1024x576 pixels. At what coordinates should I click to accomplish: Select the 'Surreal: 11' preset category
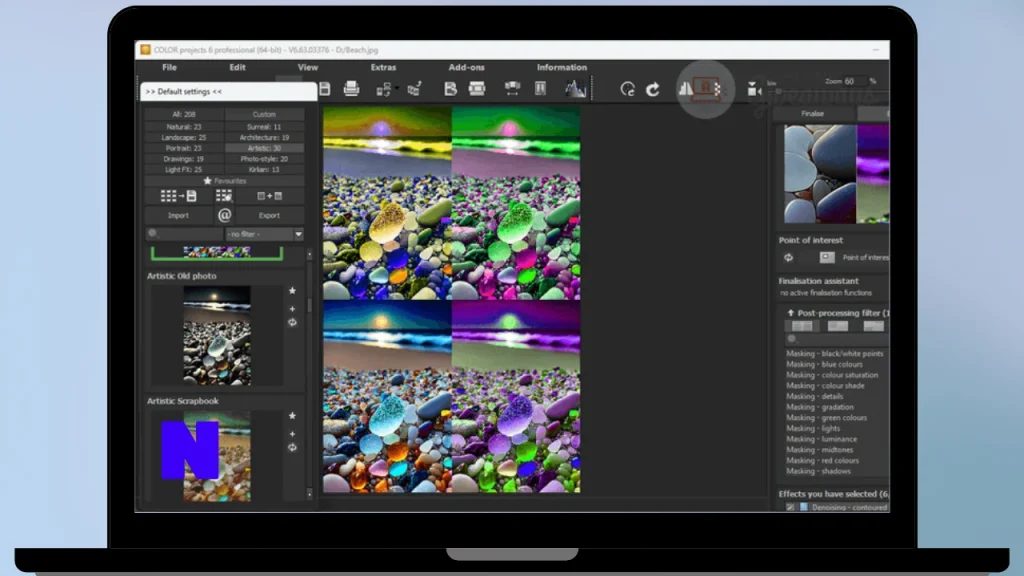(x=264, y=127)
